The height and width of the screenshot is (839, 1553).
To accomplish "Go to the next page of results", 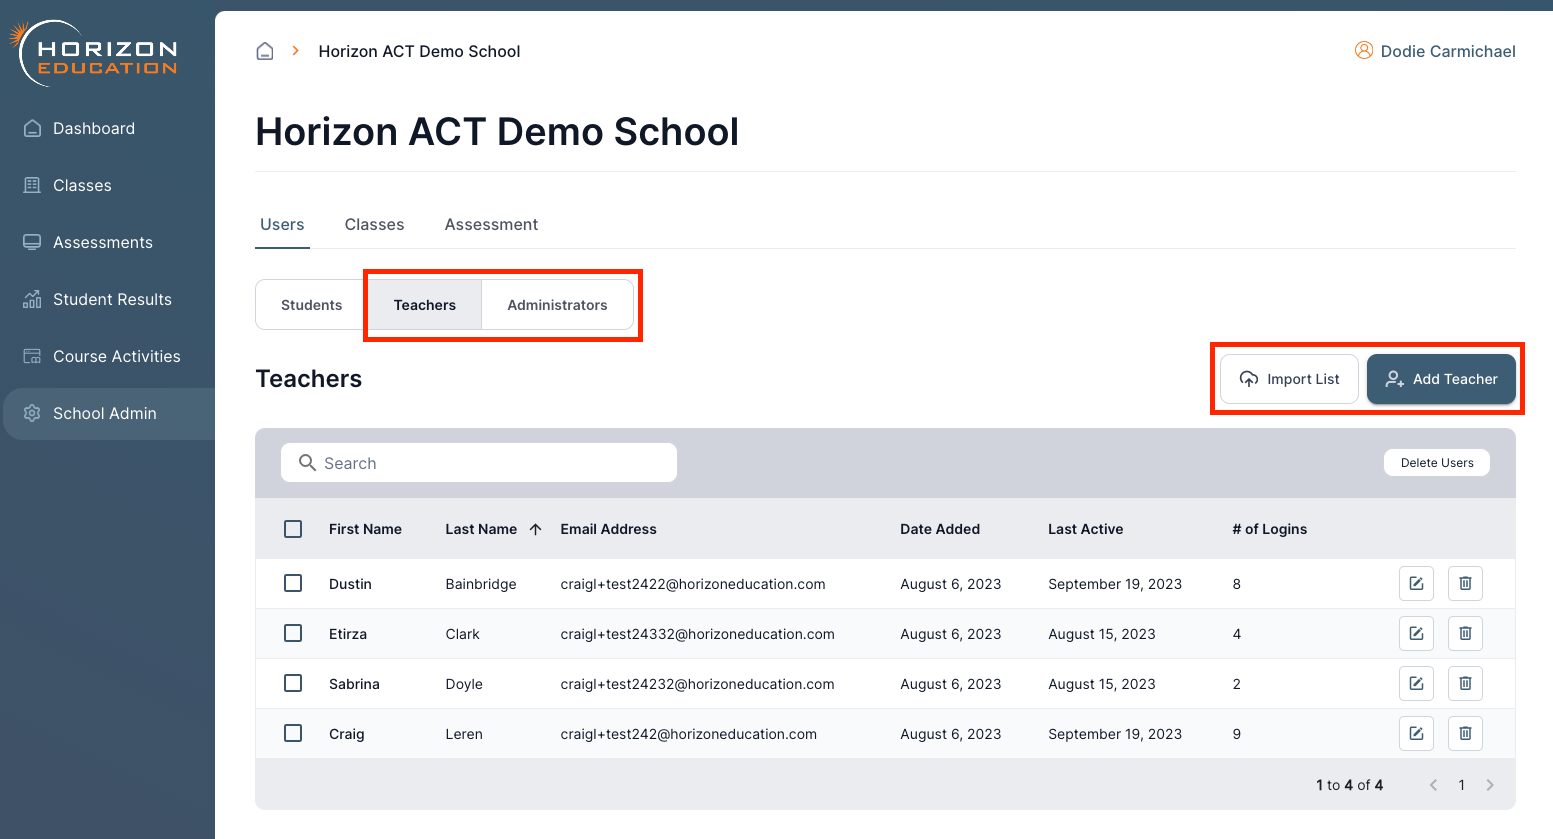I will [x=1490, y=785].
